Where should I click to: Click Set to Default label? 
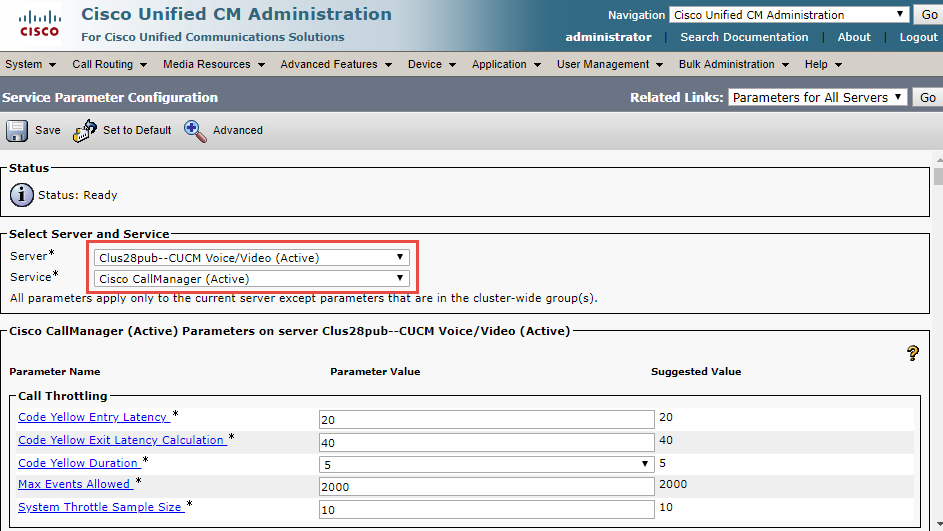tap(137, 130)
